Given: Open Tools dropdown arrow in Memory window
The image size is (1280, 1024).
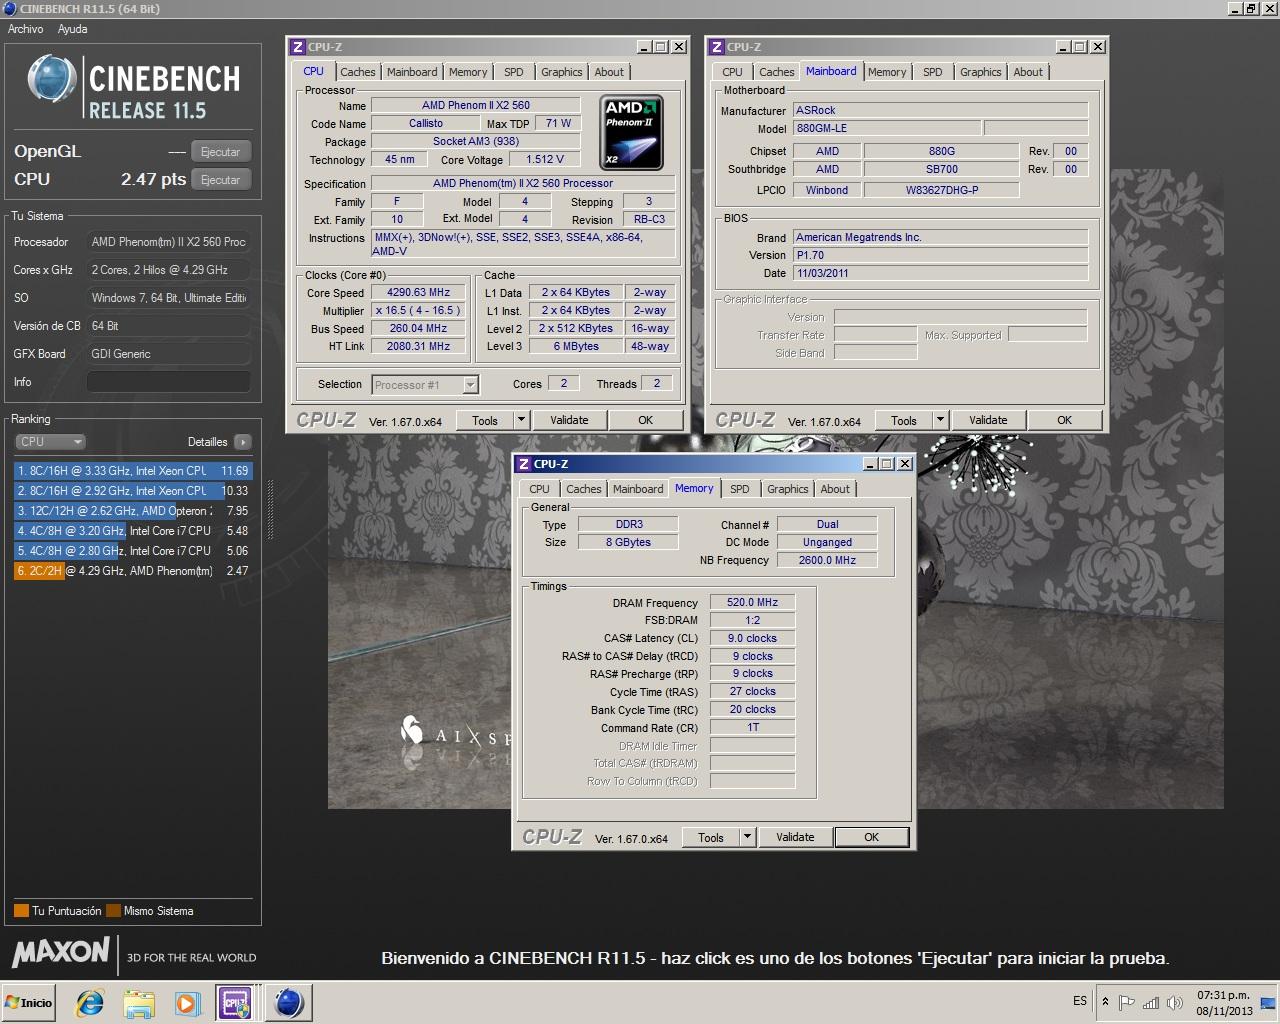Looking at the screenshot, I should pos(747,838).
